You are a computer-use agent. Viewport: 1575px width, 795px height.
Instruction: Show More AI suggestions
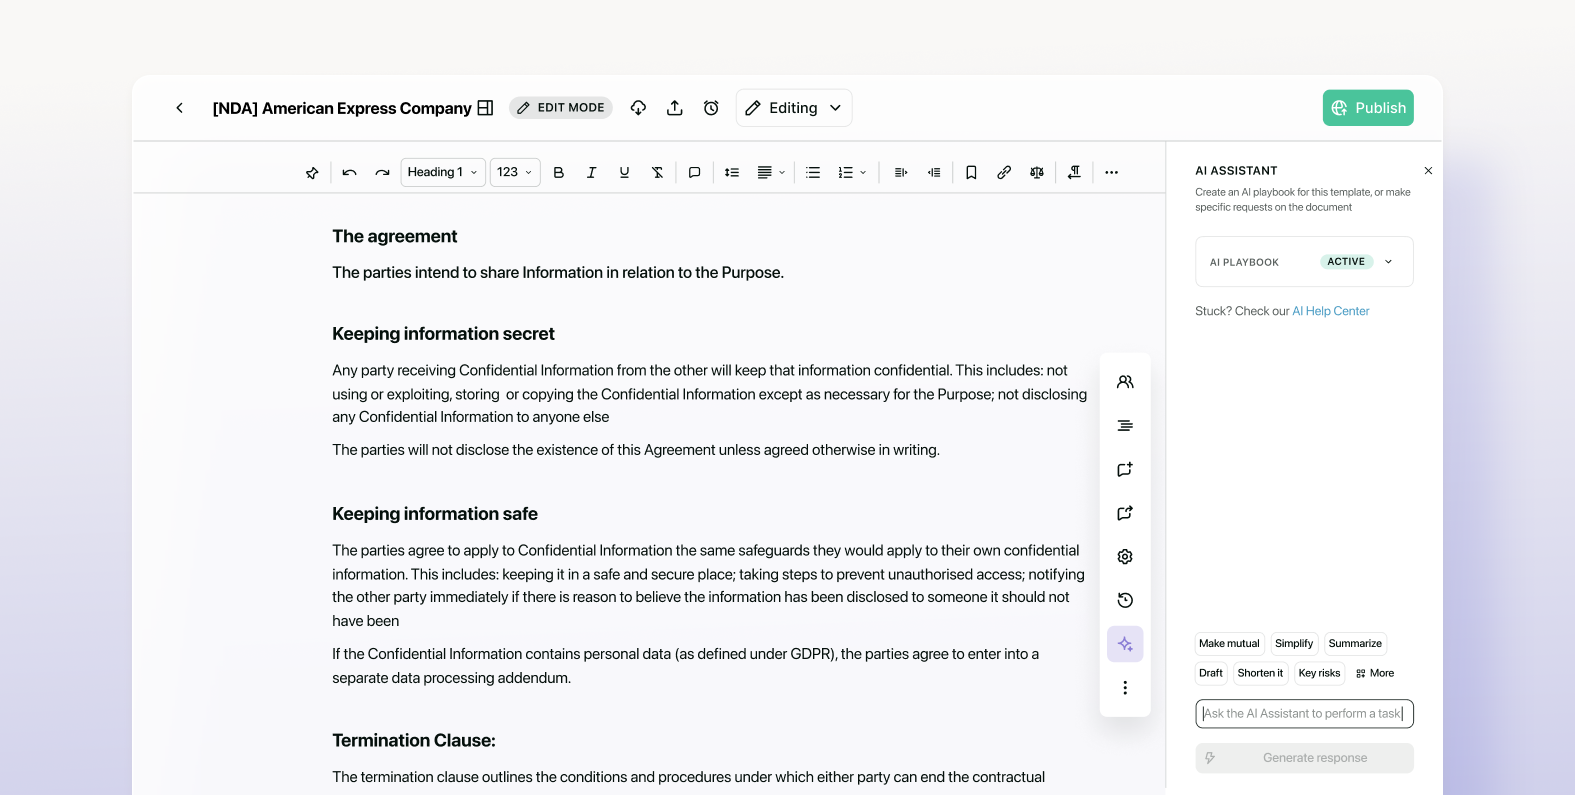1375,673
